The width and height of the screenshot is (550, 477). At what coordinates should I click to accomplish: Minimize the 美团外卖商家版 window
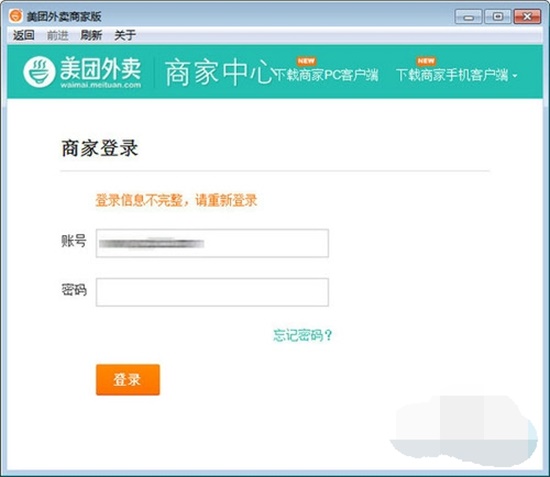(468, 16)
